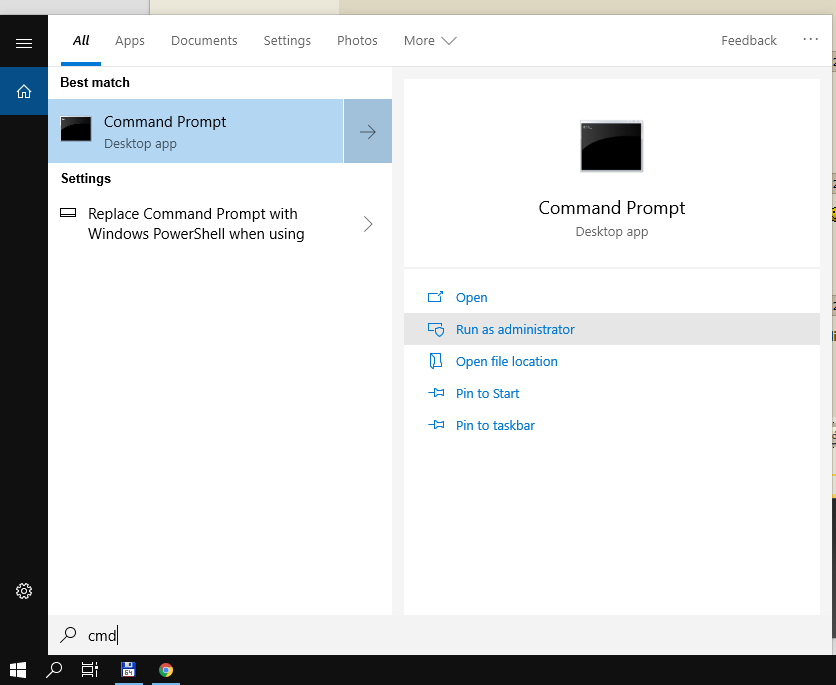Open Google Chrome from the taskbar
Screen dimensions: 836x685
[x=166, y=670]
